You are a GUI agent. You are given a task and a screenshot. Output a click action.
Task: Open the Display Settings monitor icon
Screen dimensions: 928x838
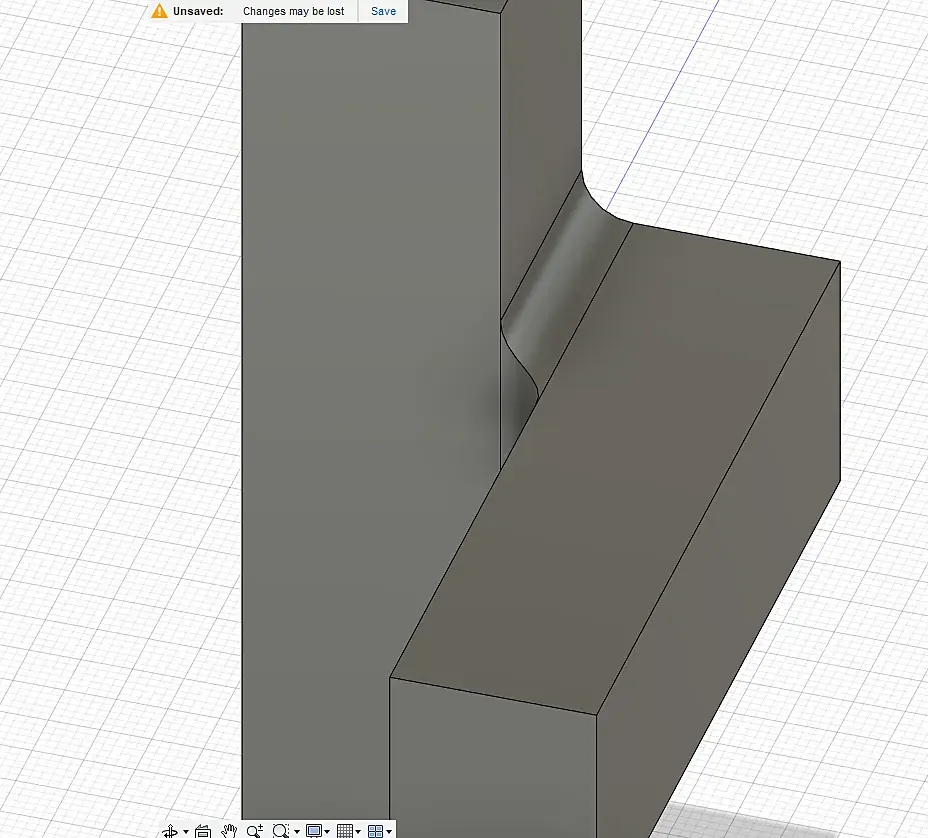314,831
